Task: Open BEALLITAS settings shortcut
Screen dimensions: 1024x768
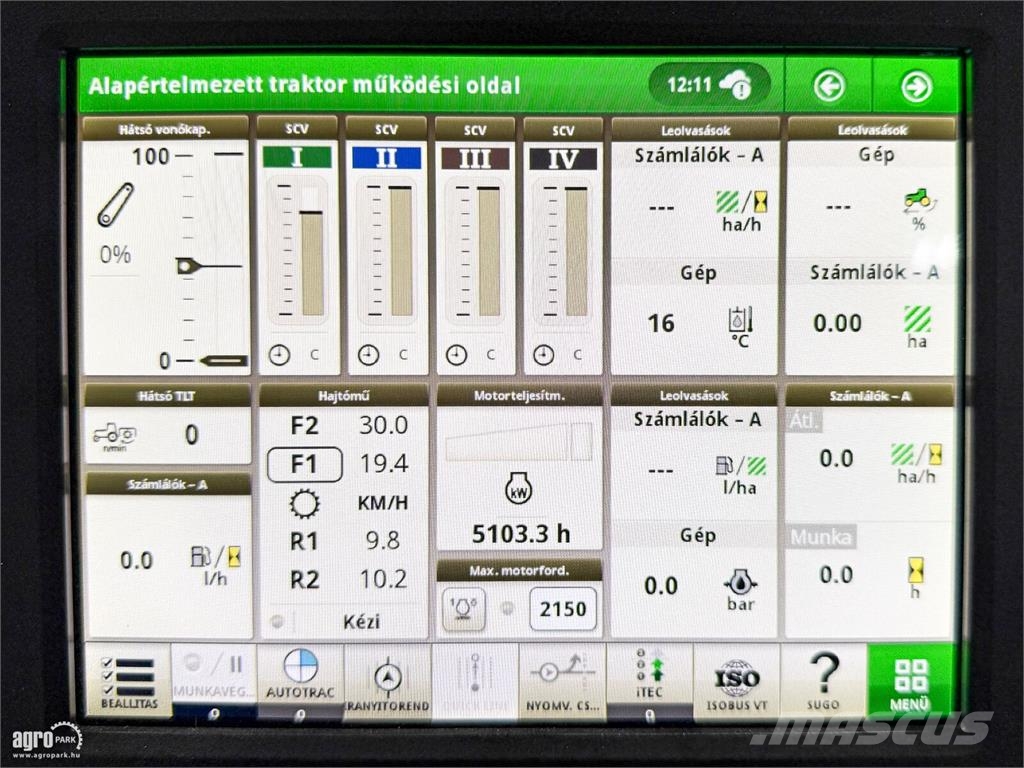Action: click(x=129, y=682)
